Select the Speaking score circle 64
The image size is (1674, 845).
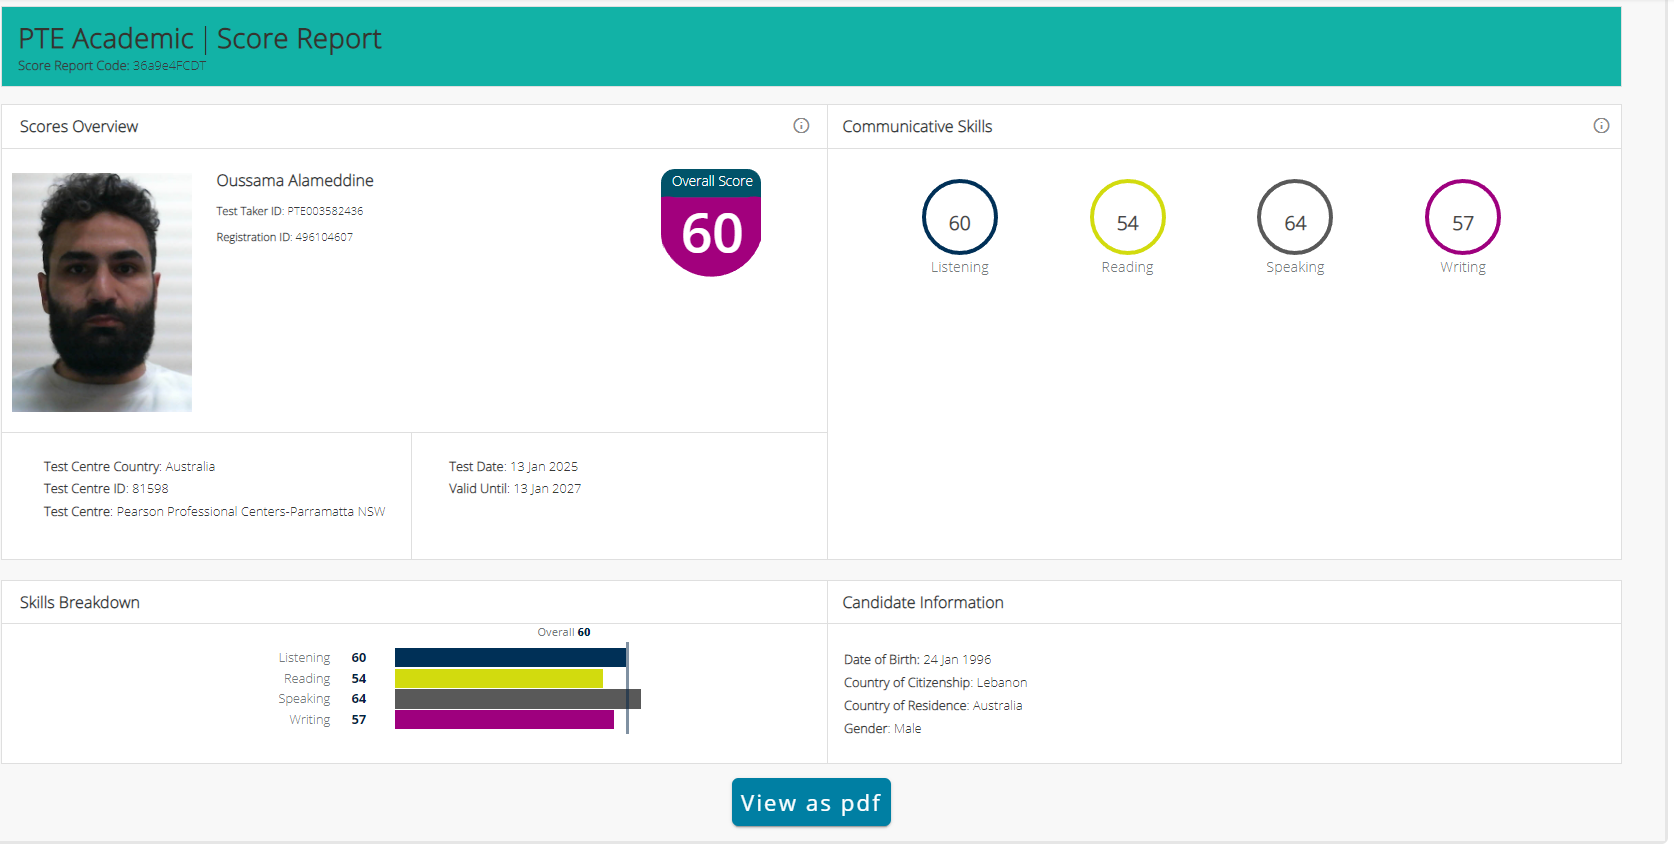pyautogui.click(x=1295, y=217)
